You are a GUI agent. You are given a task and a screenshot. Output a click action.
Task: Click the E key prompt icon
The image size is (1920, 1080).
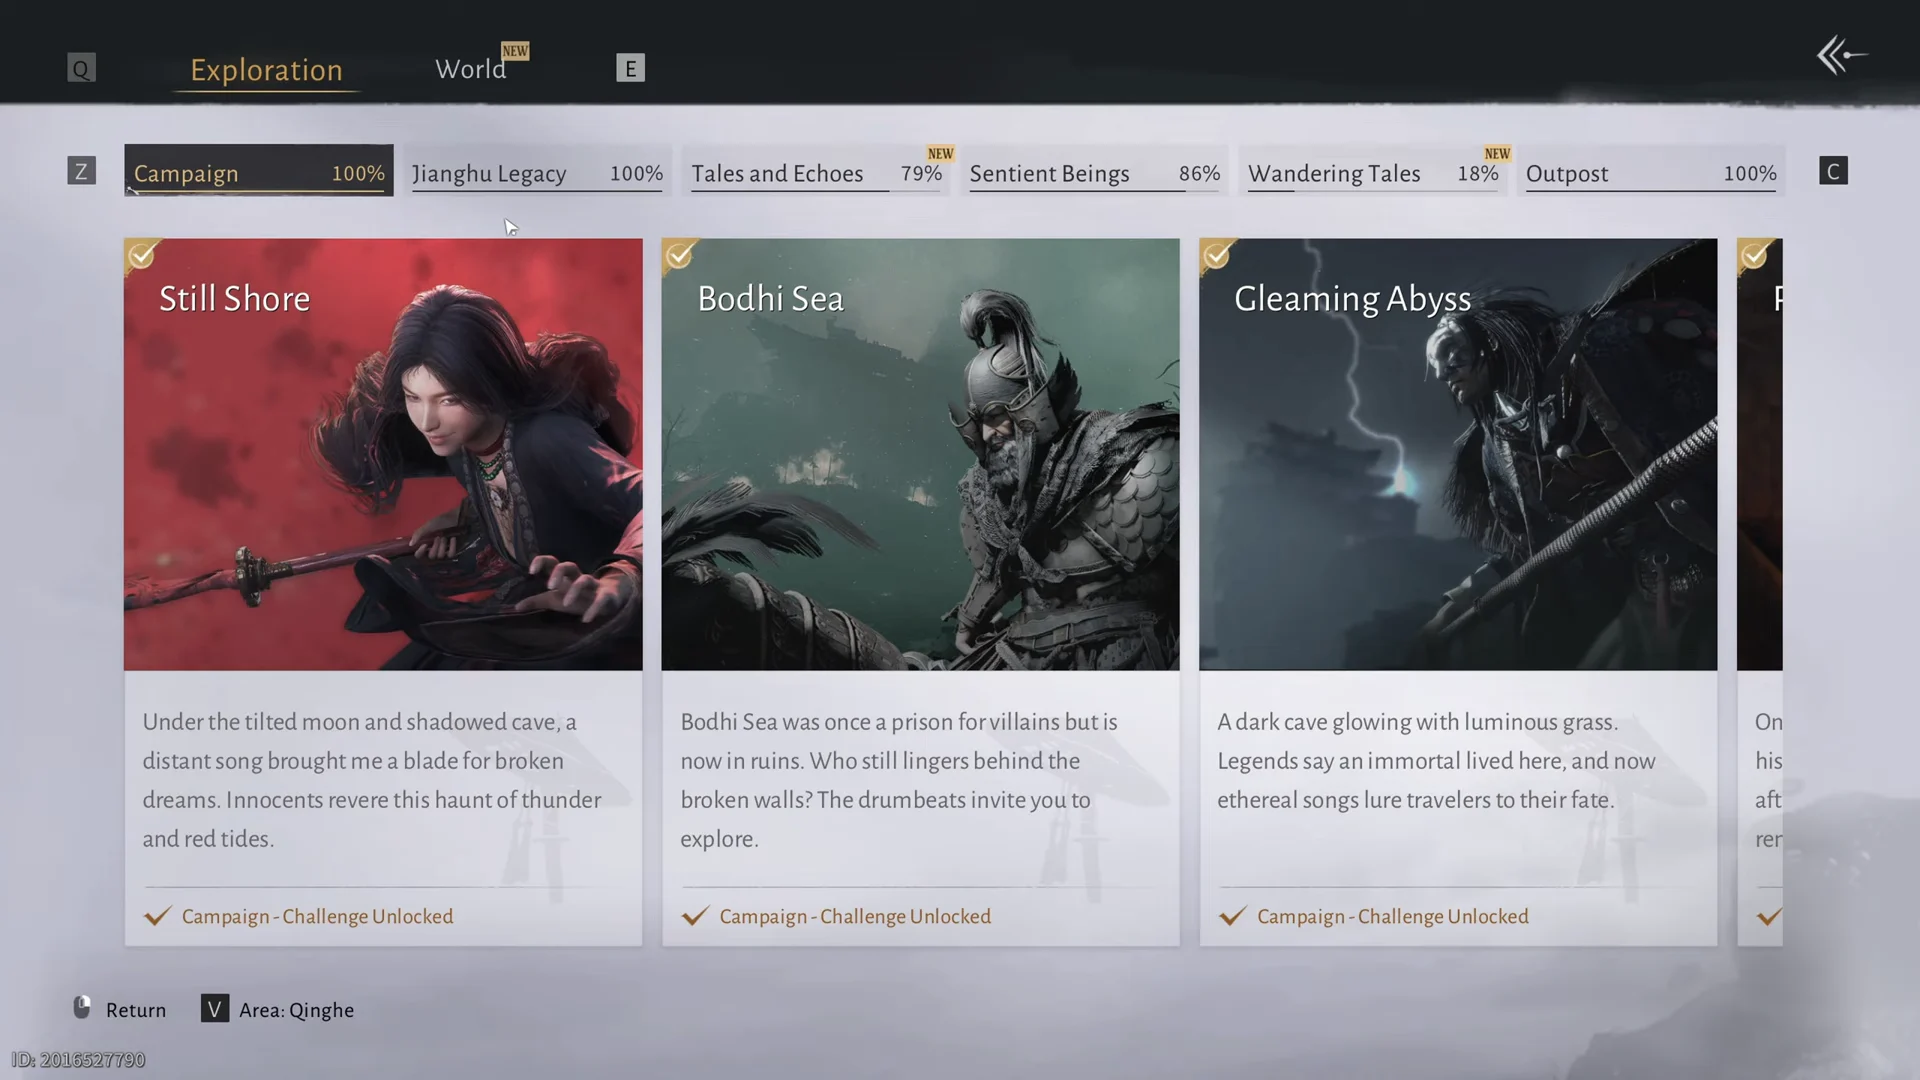(x=630, y=68)
